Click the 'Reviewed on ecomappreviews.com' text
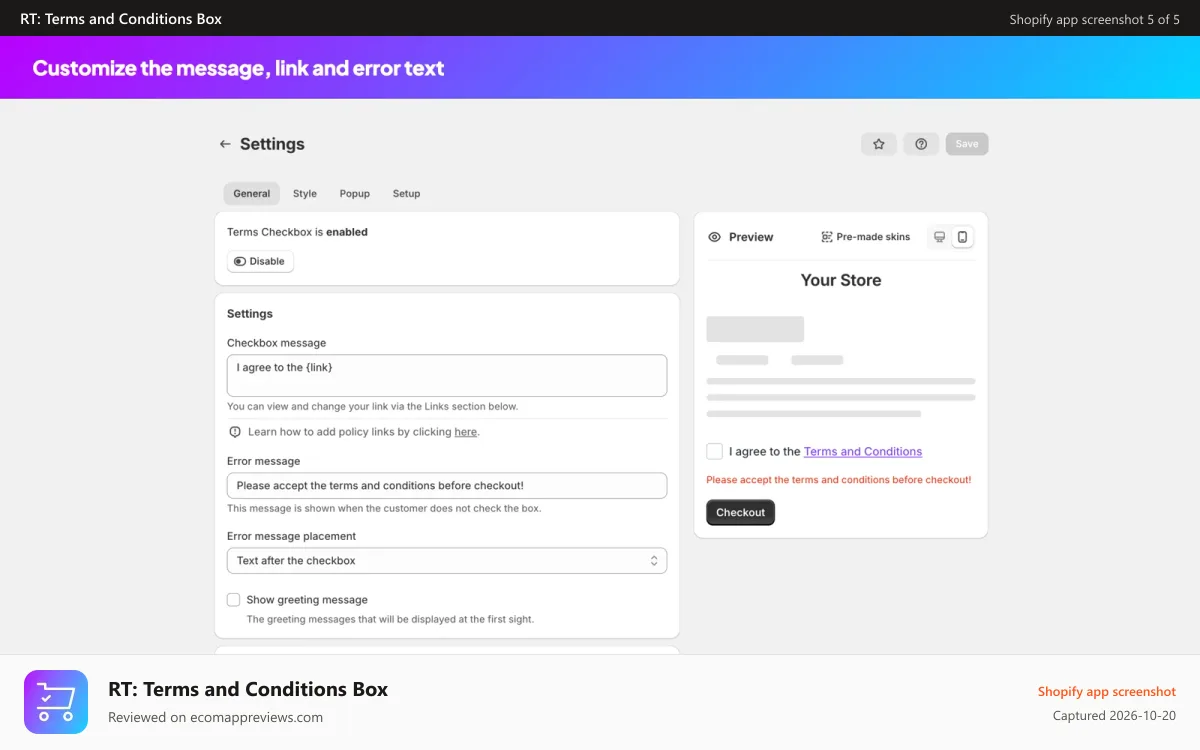This screenshot has width=1200, height=750. tap(215, 717)
